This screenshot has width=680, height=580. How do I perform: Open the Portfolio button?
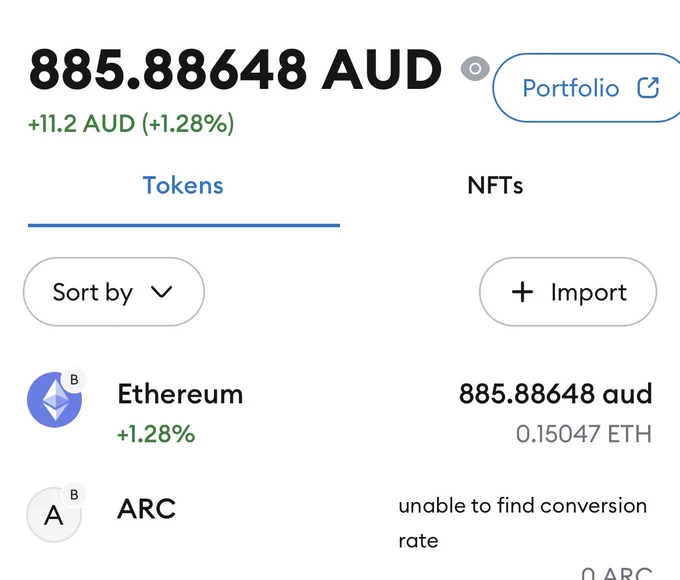coord(586,88)
